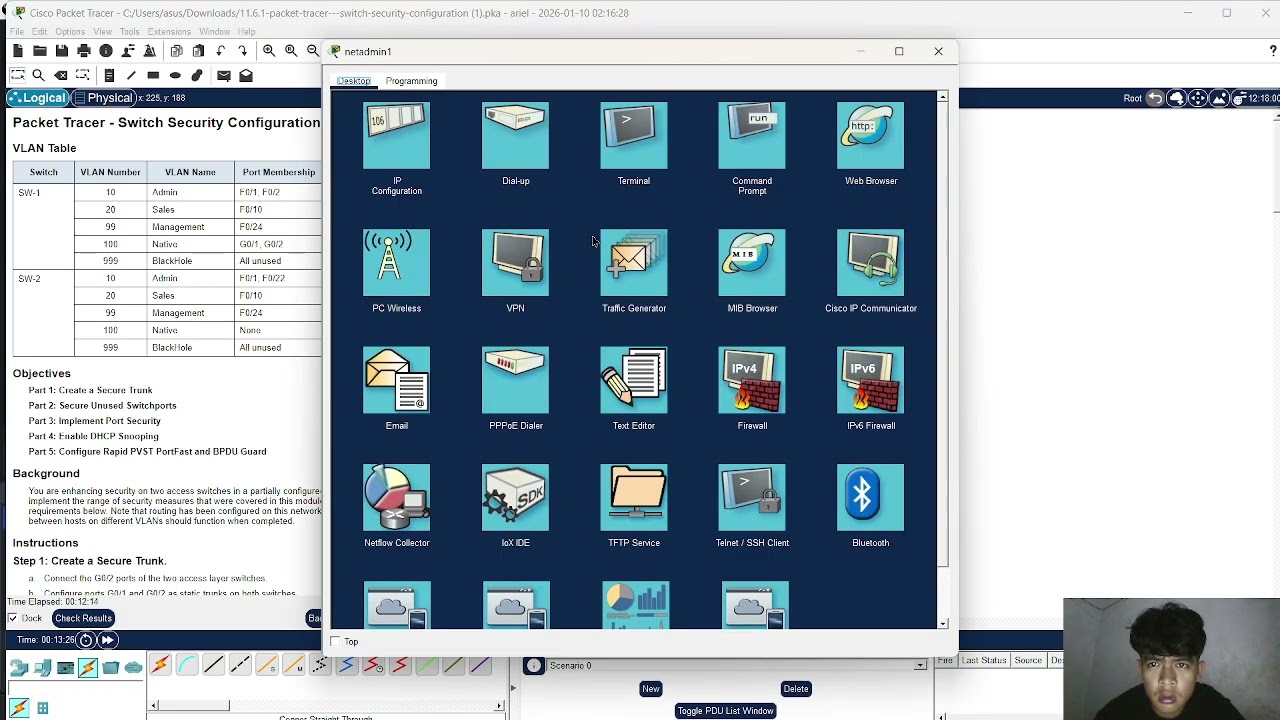Screen dimensions: 1280x720
Task: Select the Connections lightning category icon
Action: click(88, 668)
